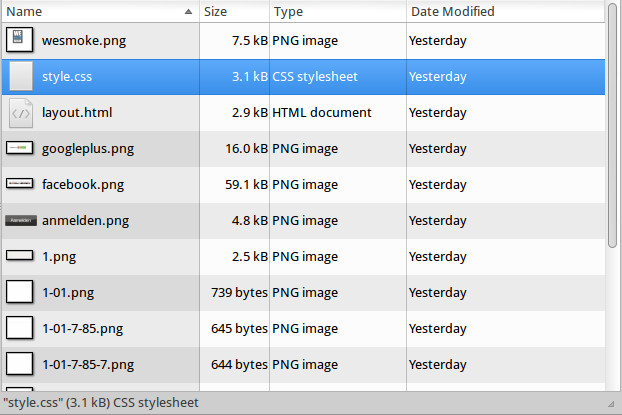The height and width of the screenshot is (415, 622).
Task: Select the 1-01-7-85-7.png file icon
Action: tap(20, 364)
